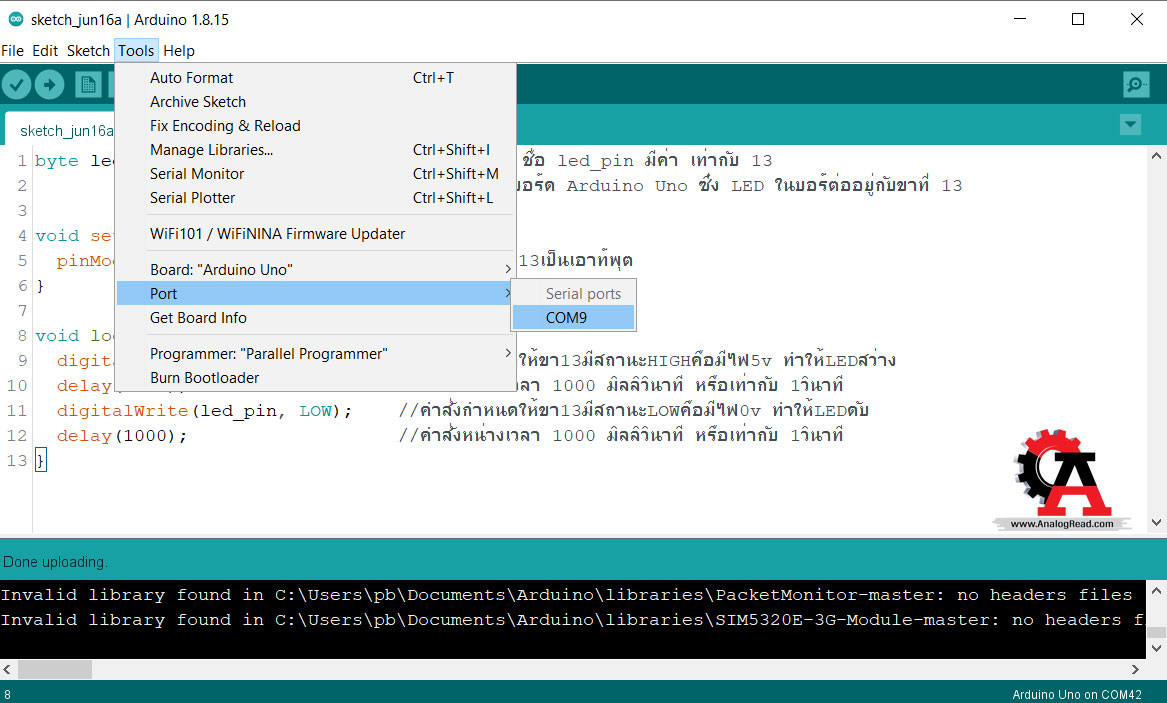Open WiFi101 / WiFiNINA Firmware Updater

(316, 234)
